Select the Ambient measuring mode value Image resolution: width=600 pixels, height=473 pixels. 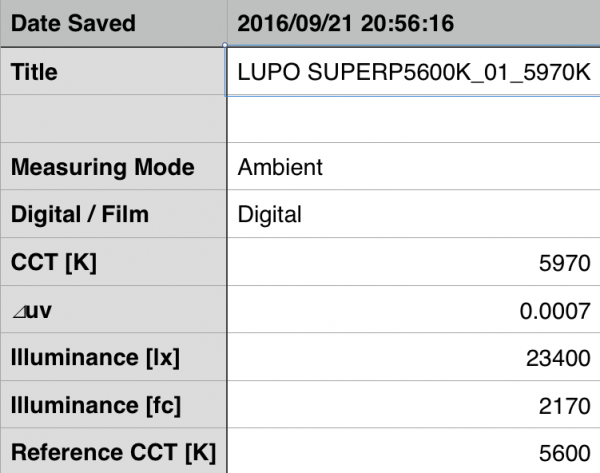point(280,167)
